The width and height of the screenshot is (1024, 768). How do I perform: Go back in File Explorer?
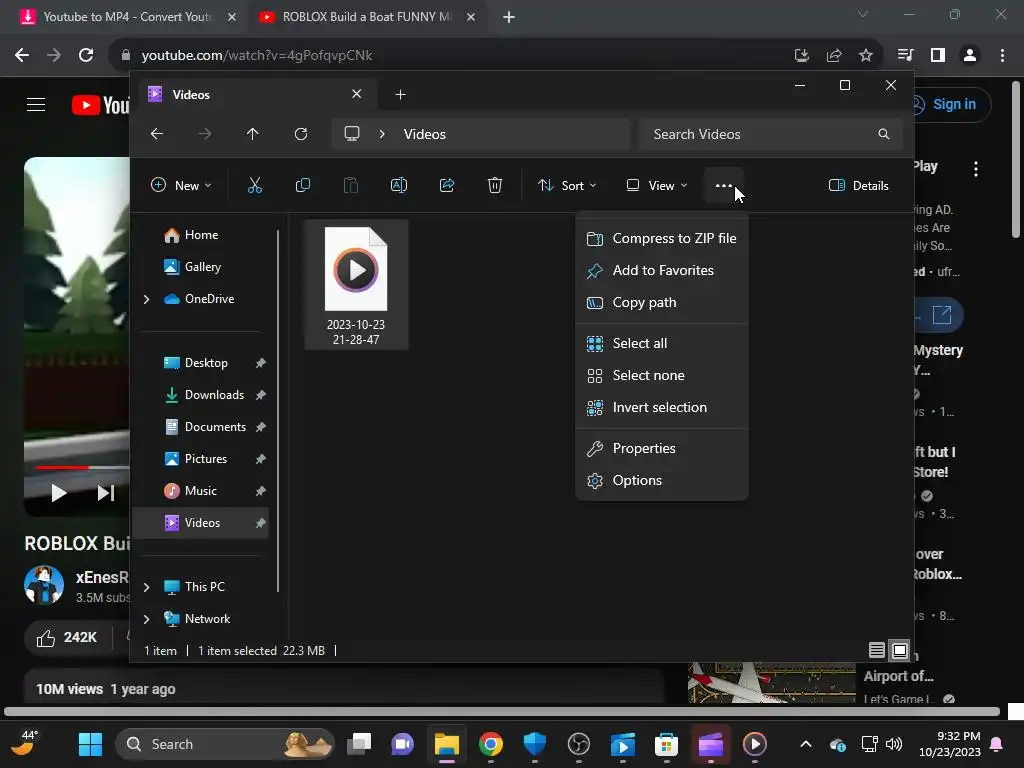157,134
